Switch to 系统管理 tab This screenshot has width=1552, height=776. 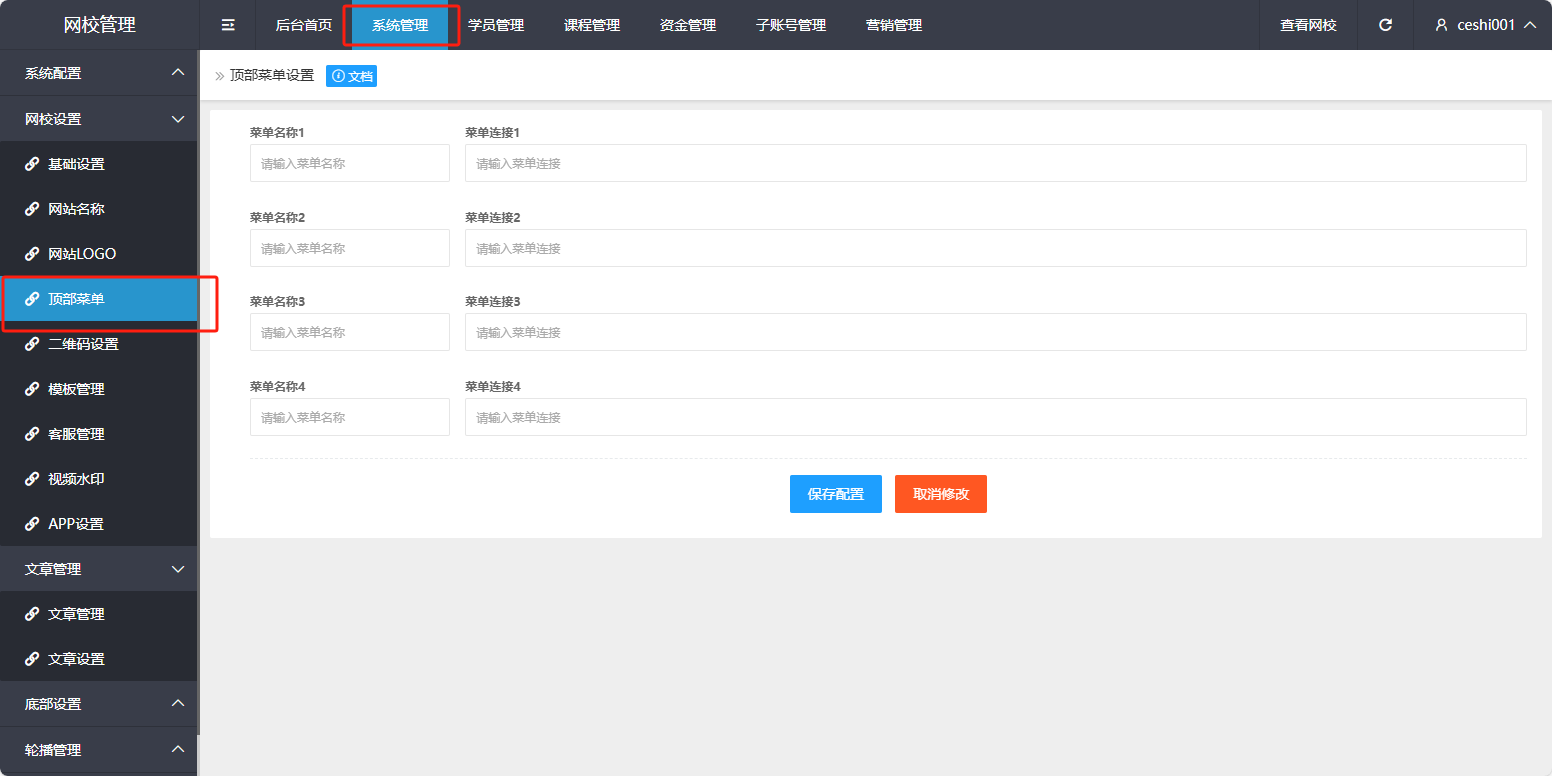tap(400, 25)
